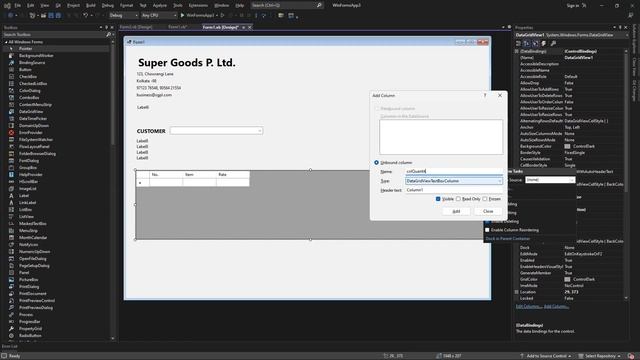Toggle the Visible checkbox in Add Column
Image resolution: width=640 pixels, height=360 pixels.
438,199
